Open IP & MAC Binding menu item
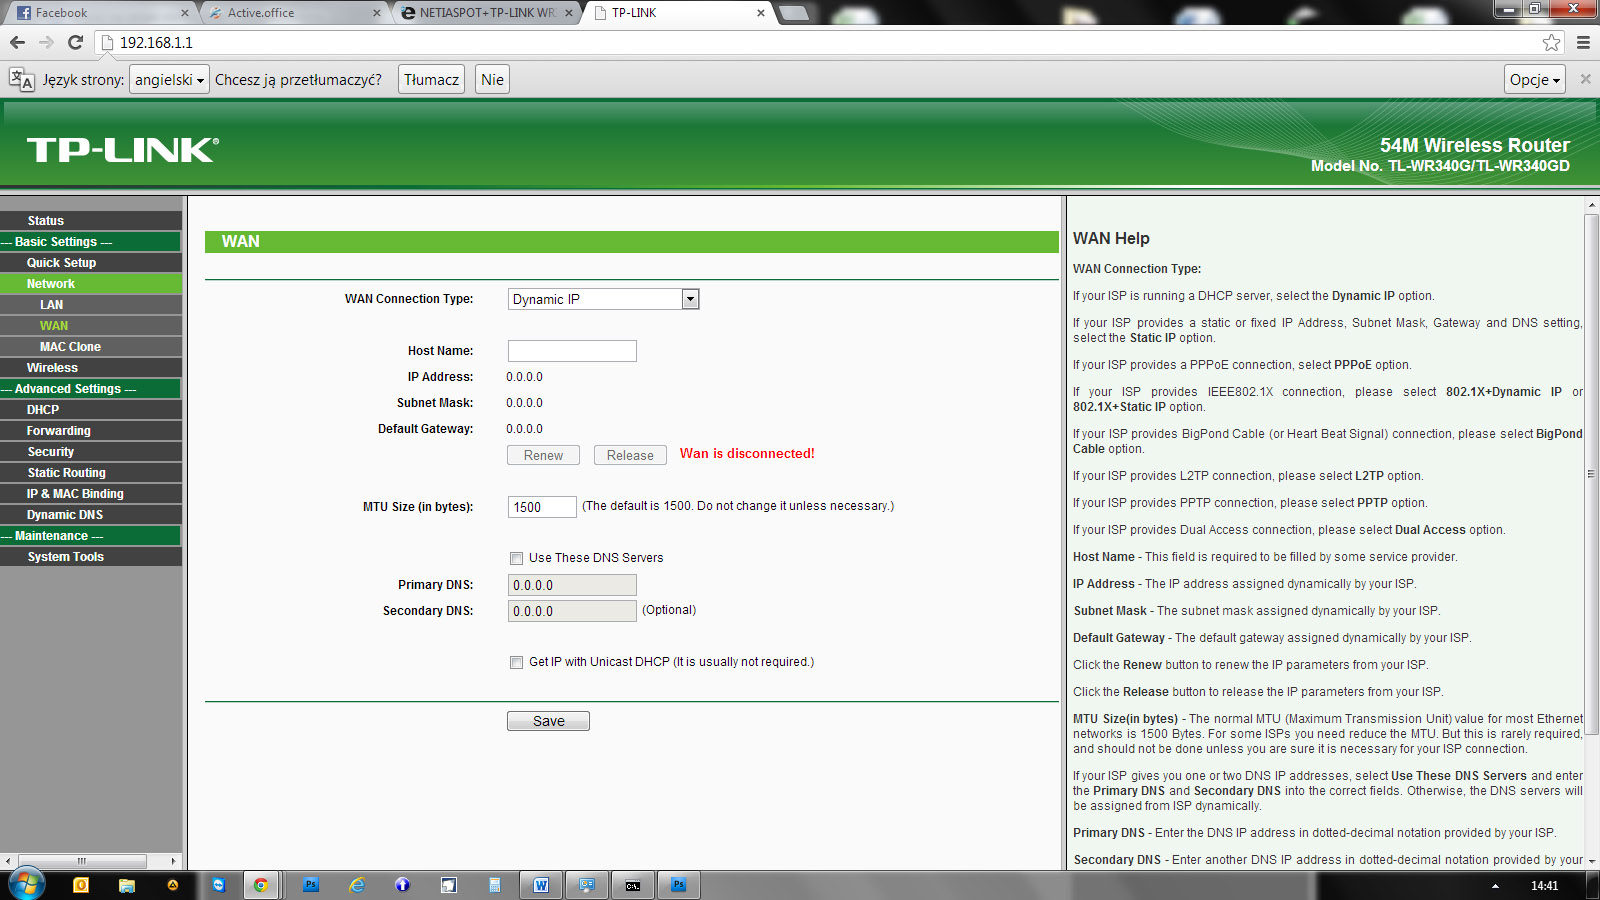 (75, 494)
